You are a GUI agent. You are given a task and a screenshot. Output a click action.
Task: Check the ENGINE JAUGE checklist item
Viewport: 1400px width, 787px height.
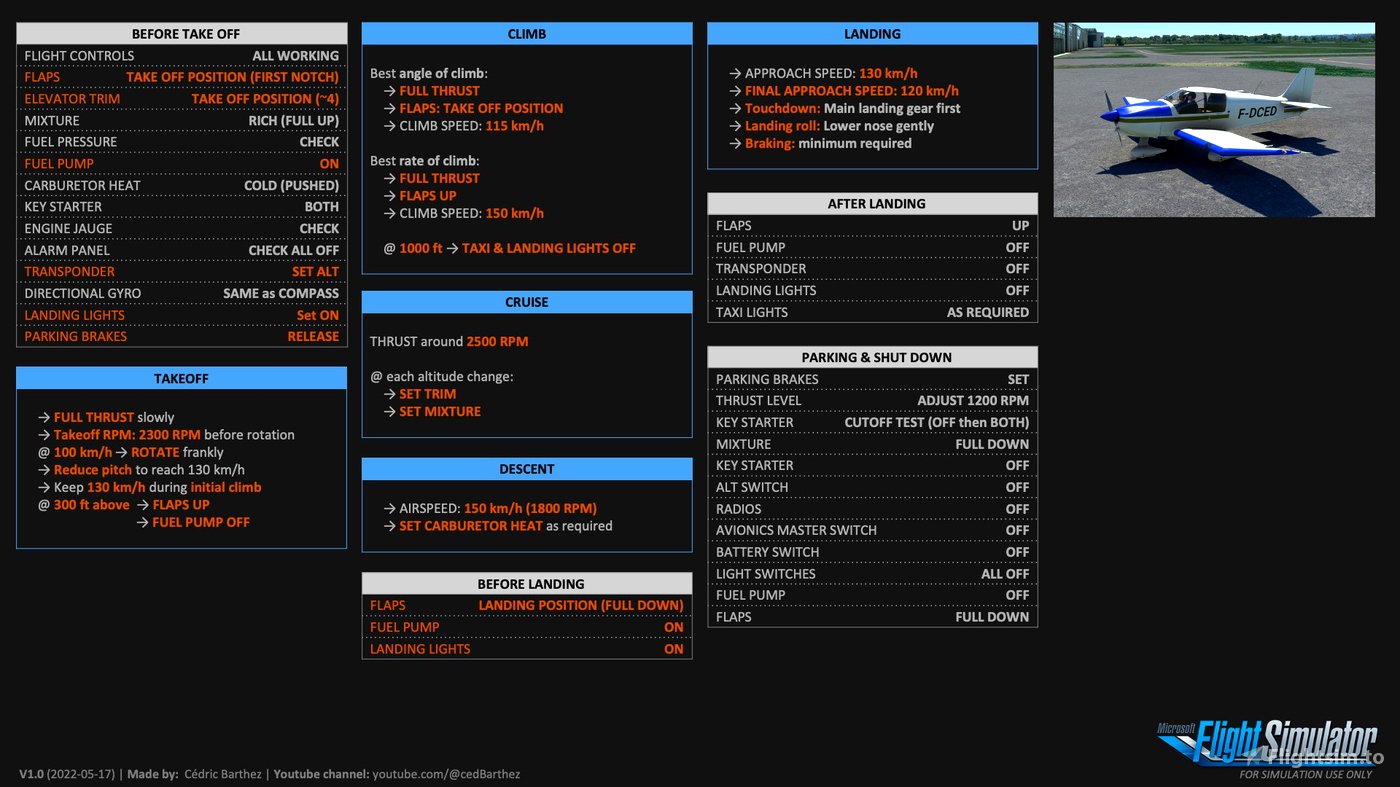(x=180, y=228)
